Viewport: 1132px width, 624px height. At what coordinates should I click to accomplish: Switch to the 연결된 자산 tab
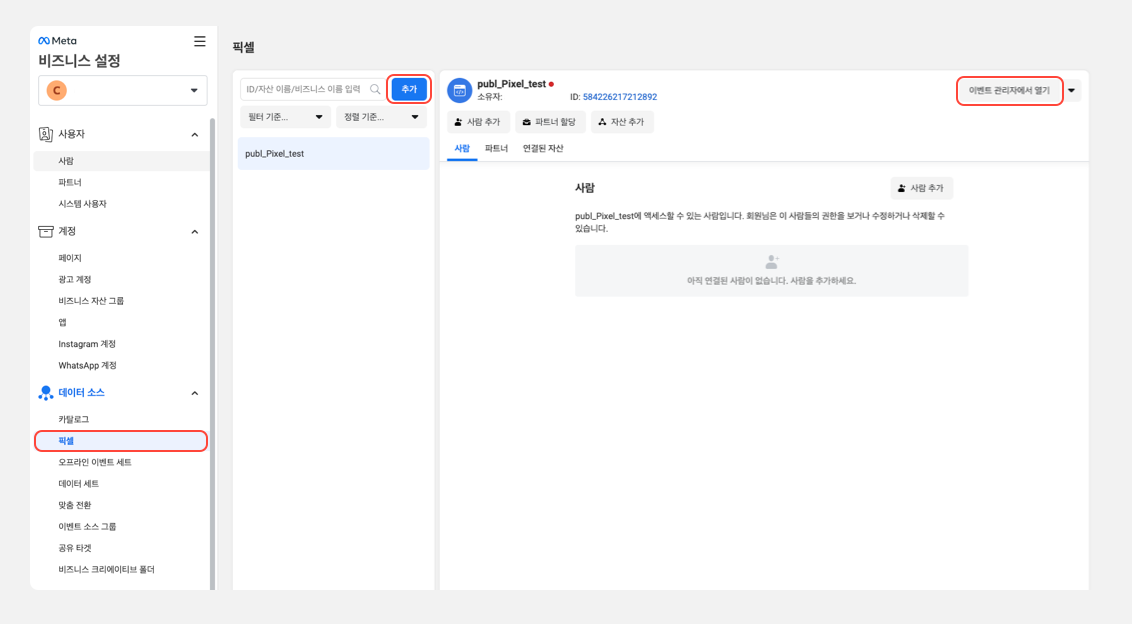(x=543, y=148)
